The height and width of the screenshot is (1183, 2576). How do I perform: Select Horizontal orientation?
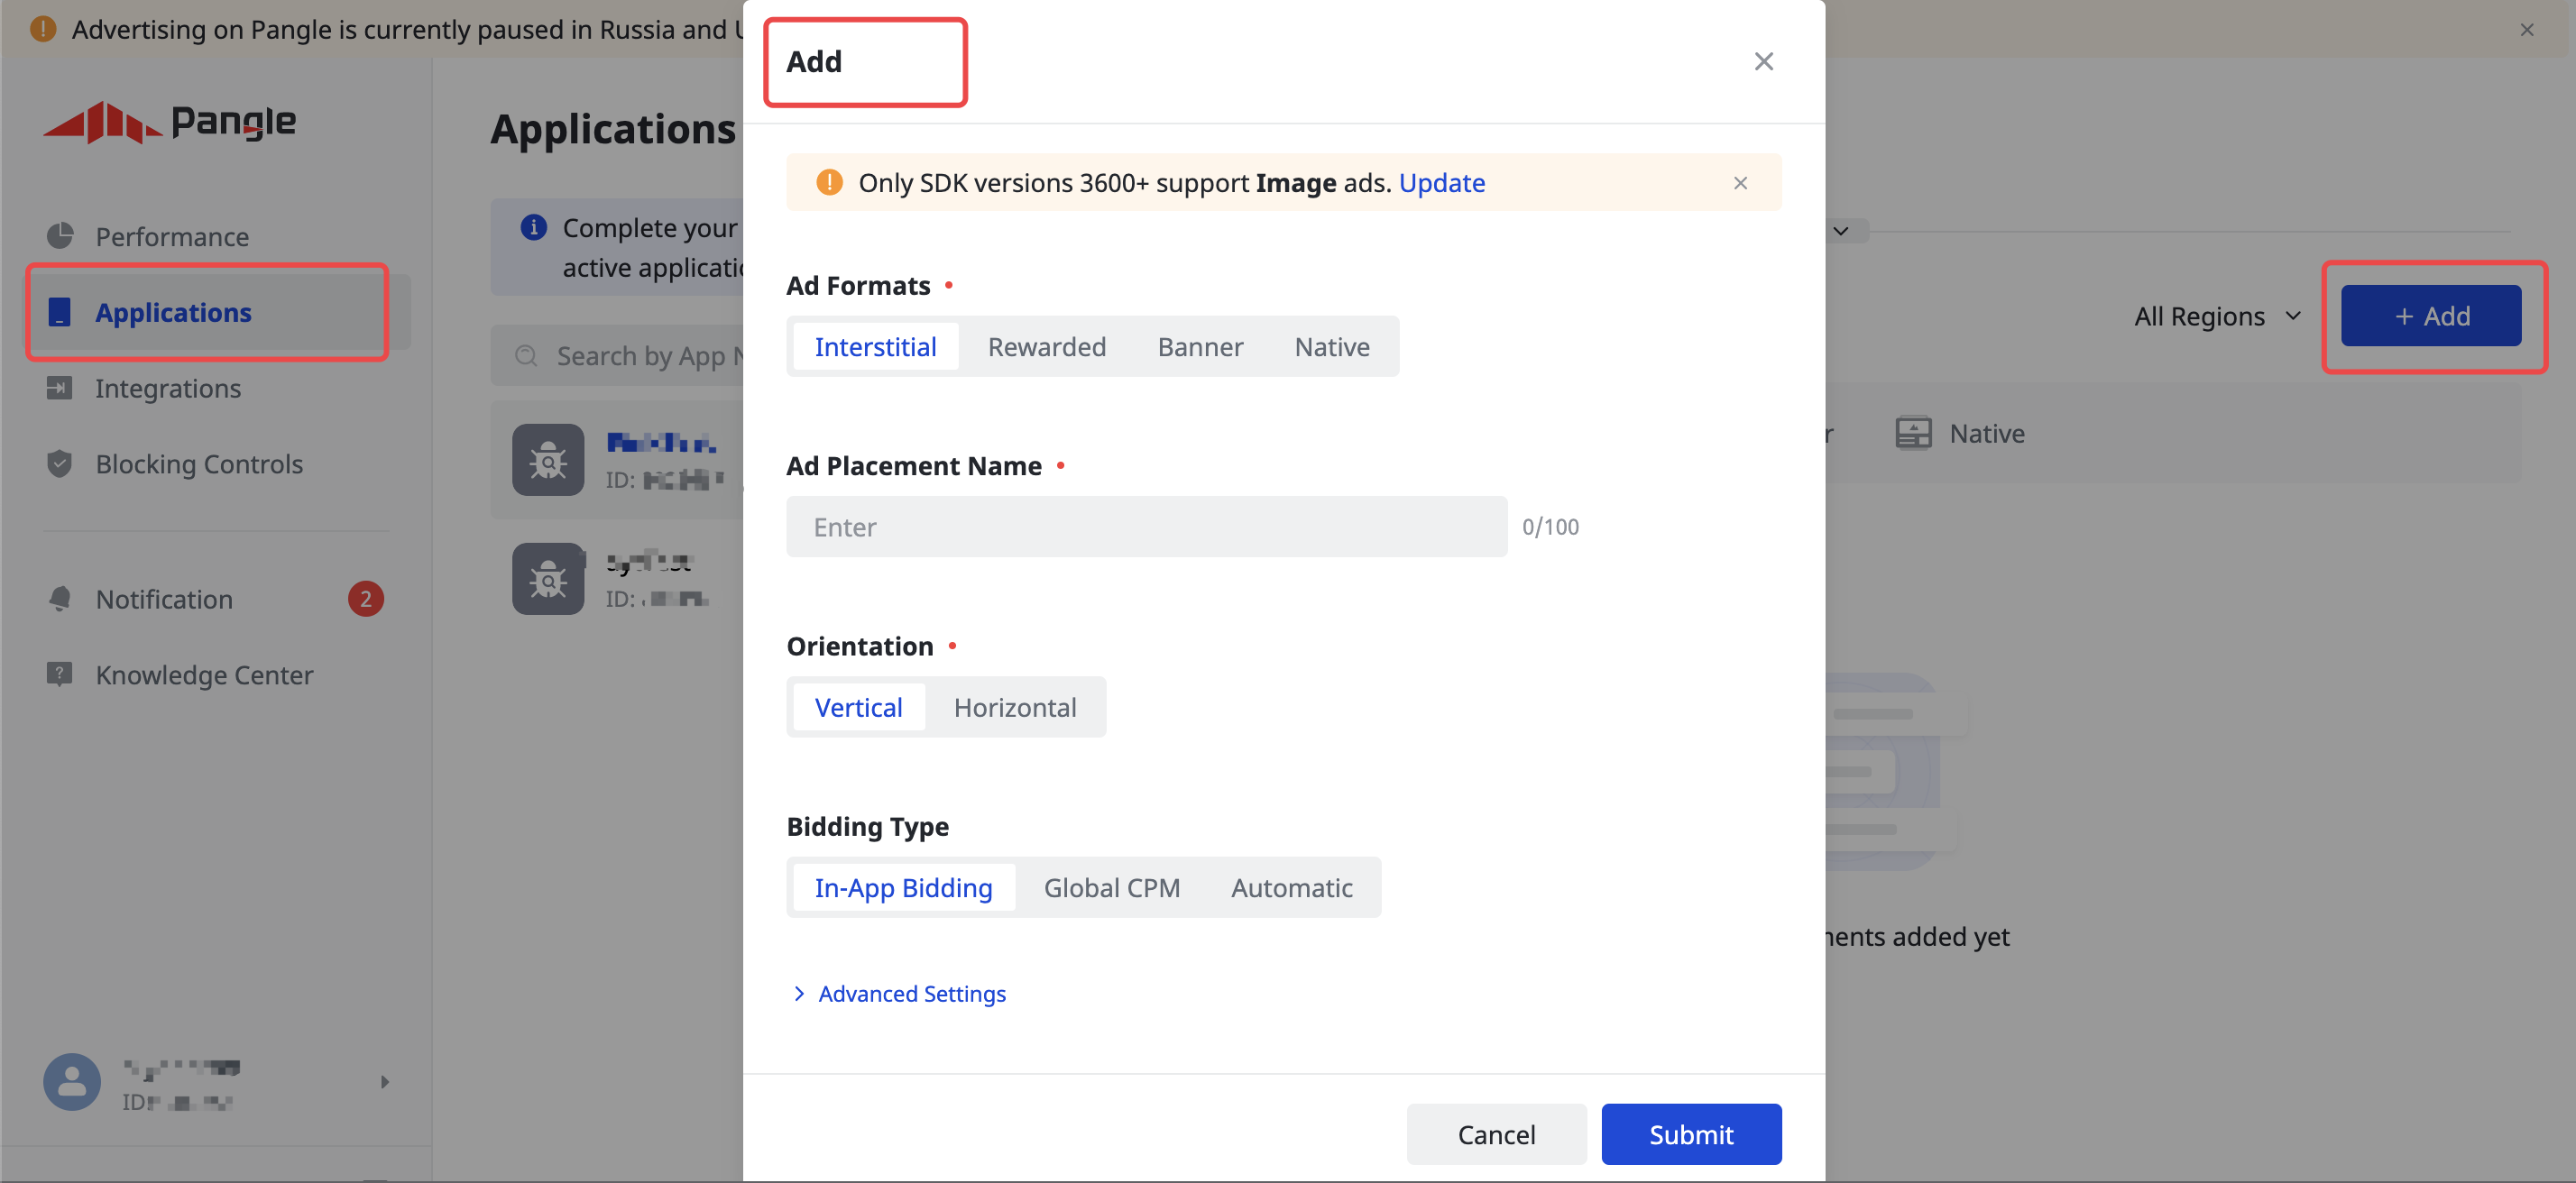coord(1015,706)
